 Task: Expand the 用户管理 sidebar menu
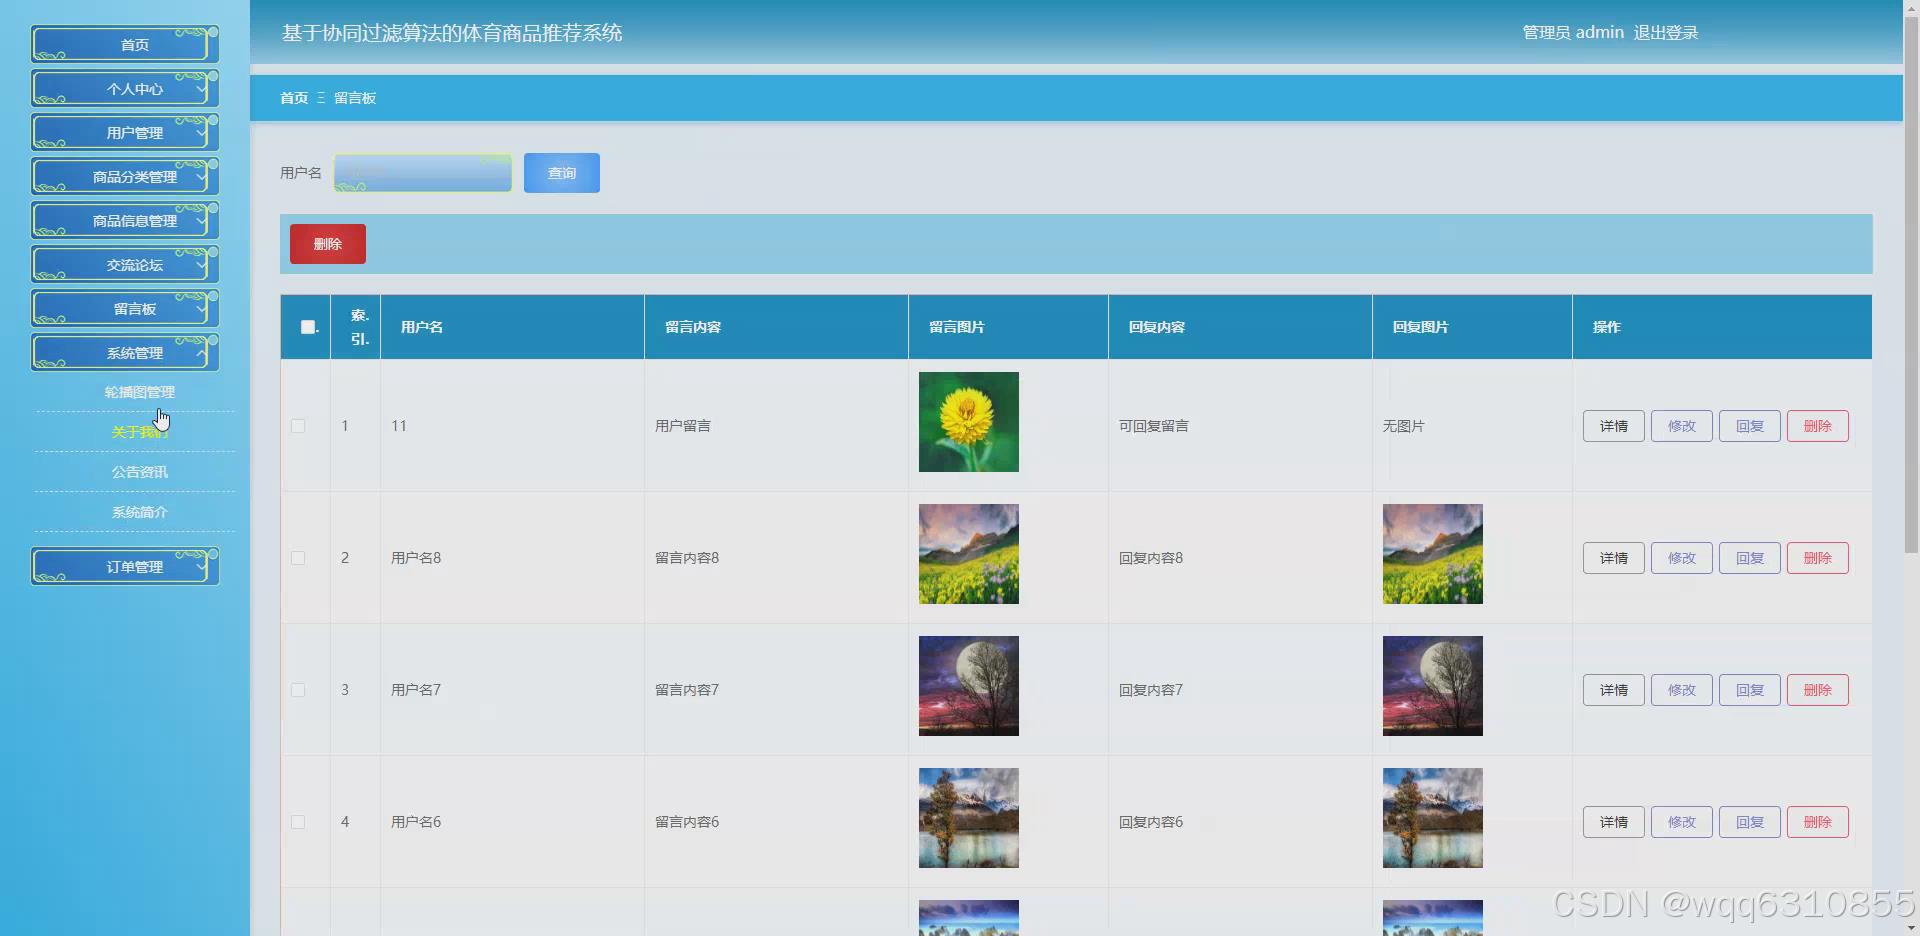[125, 133]
